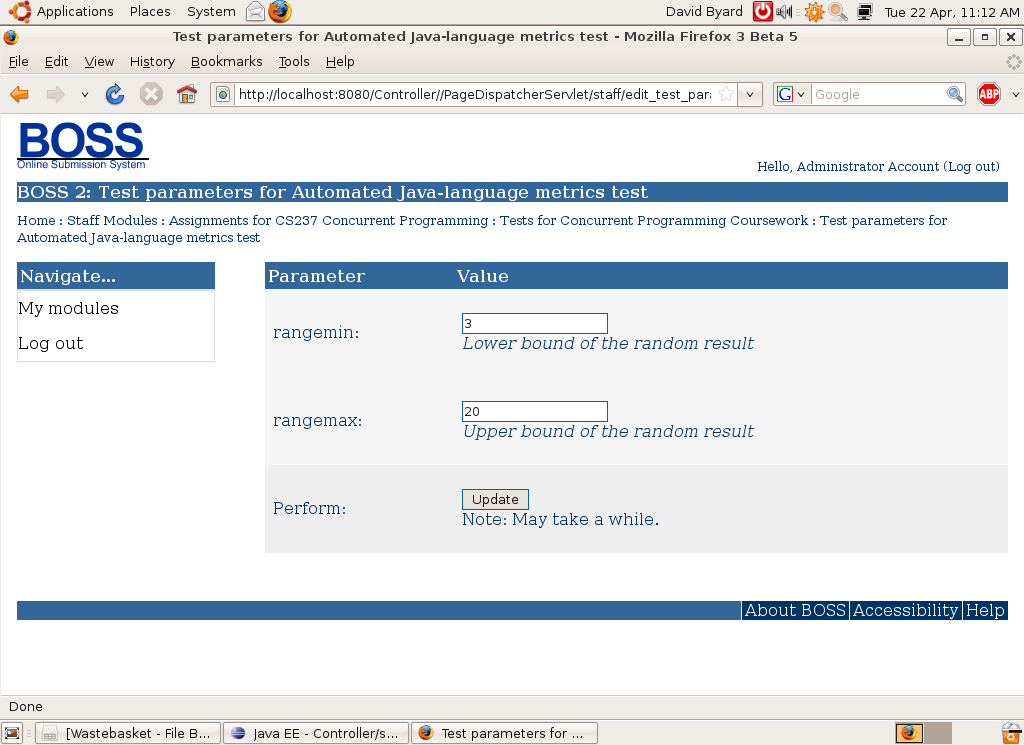The height and width of the screenshot is (745, 1024).
Task: Click the volume speaker icon in the system tray
Action: [785, 12]
